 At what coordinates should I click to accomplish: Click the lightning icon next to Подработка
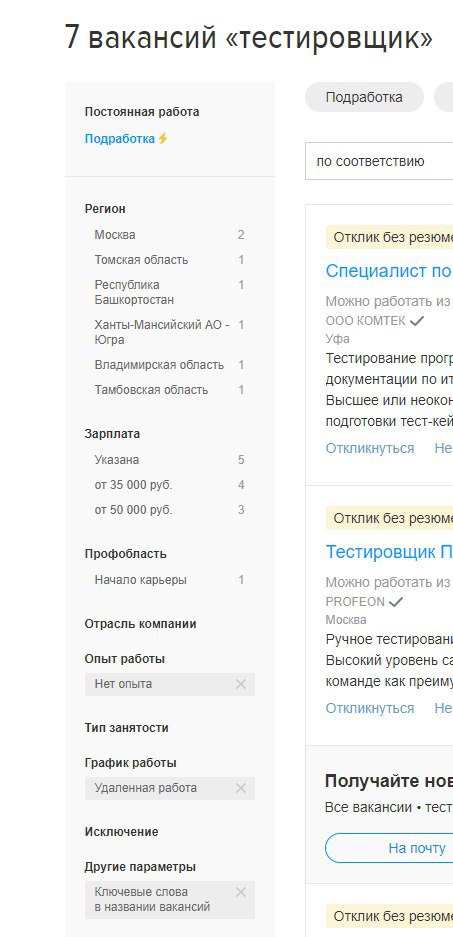(163, 139)
